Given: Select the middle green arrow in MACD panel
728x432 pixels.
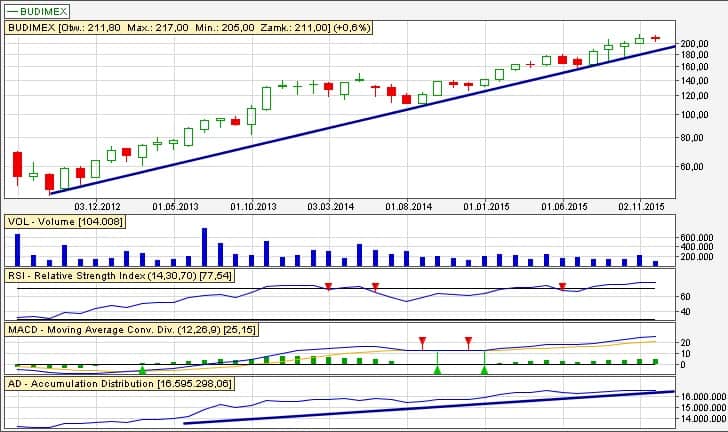Looking at the screenshot, I should [x=437, y=370].
